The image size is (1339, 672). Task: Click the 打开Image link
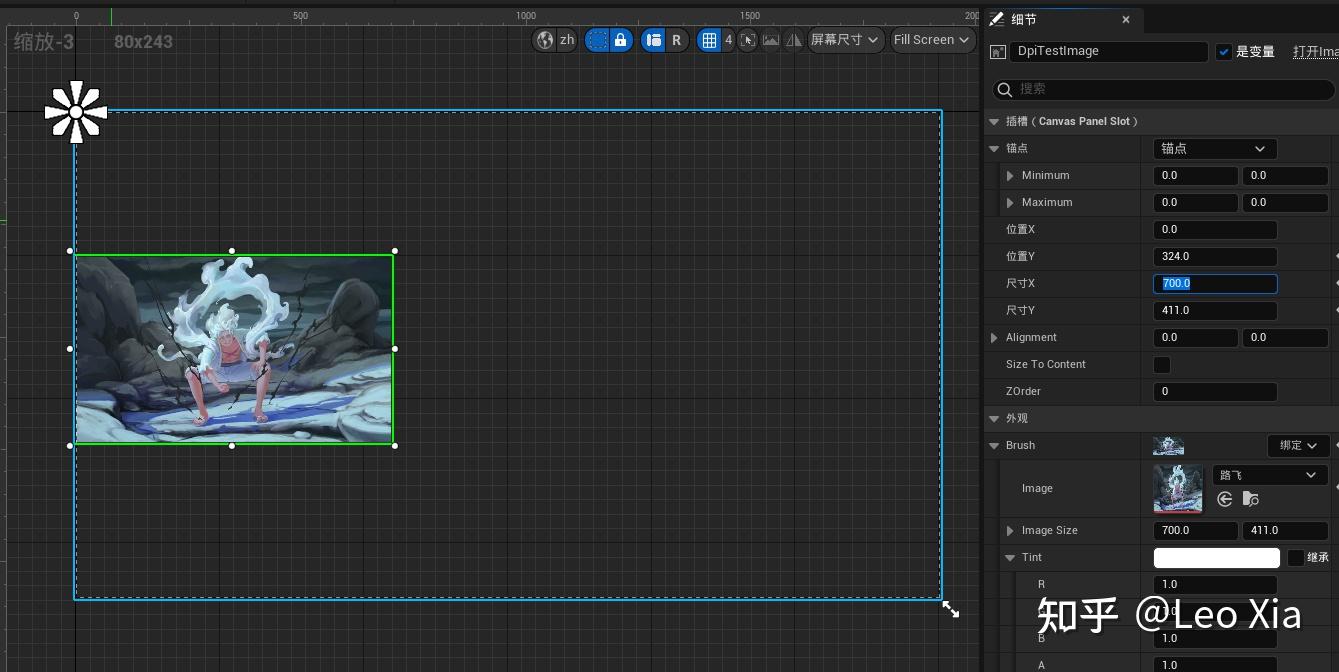pos(1315,52)
